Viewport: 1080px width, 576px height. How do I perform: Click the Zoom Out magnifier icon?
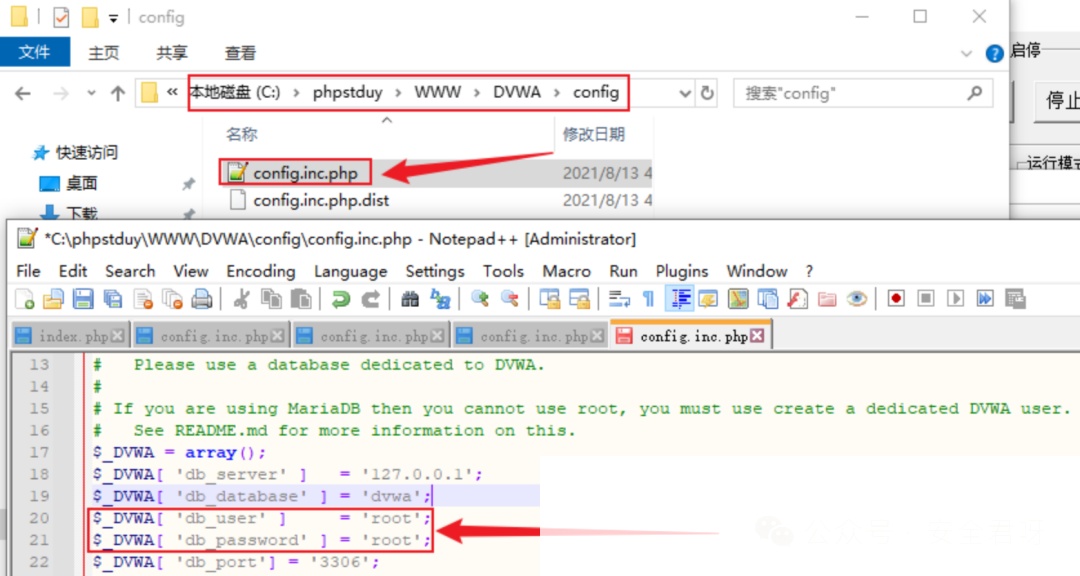[x=510, y=299]
